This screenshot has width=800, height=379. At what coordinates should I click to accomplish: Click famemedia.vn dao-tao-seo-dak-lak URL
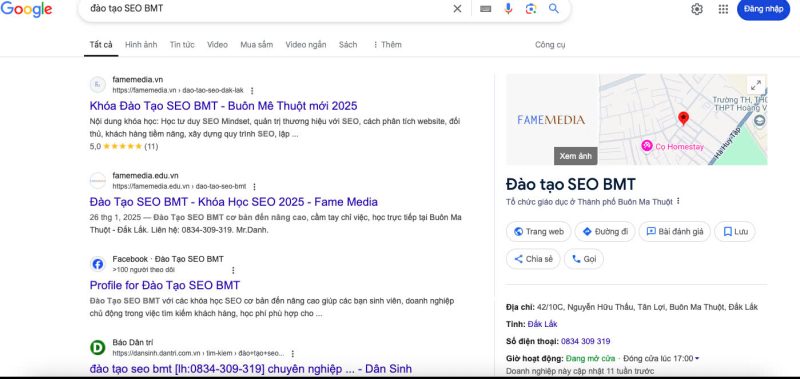tap(178, 90)
